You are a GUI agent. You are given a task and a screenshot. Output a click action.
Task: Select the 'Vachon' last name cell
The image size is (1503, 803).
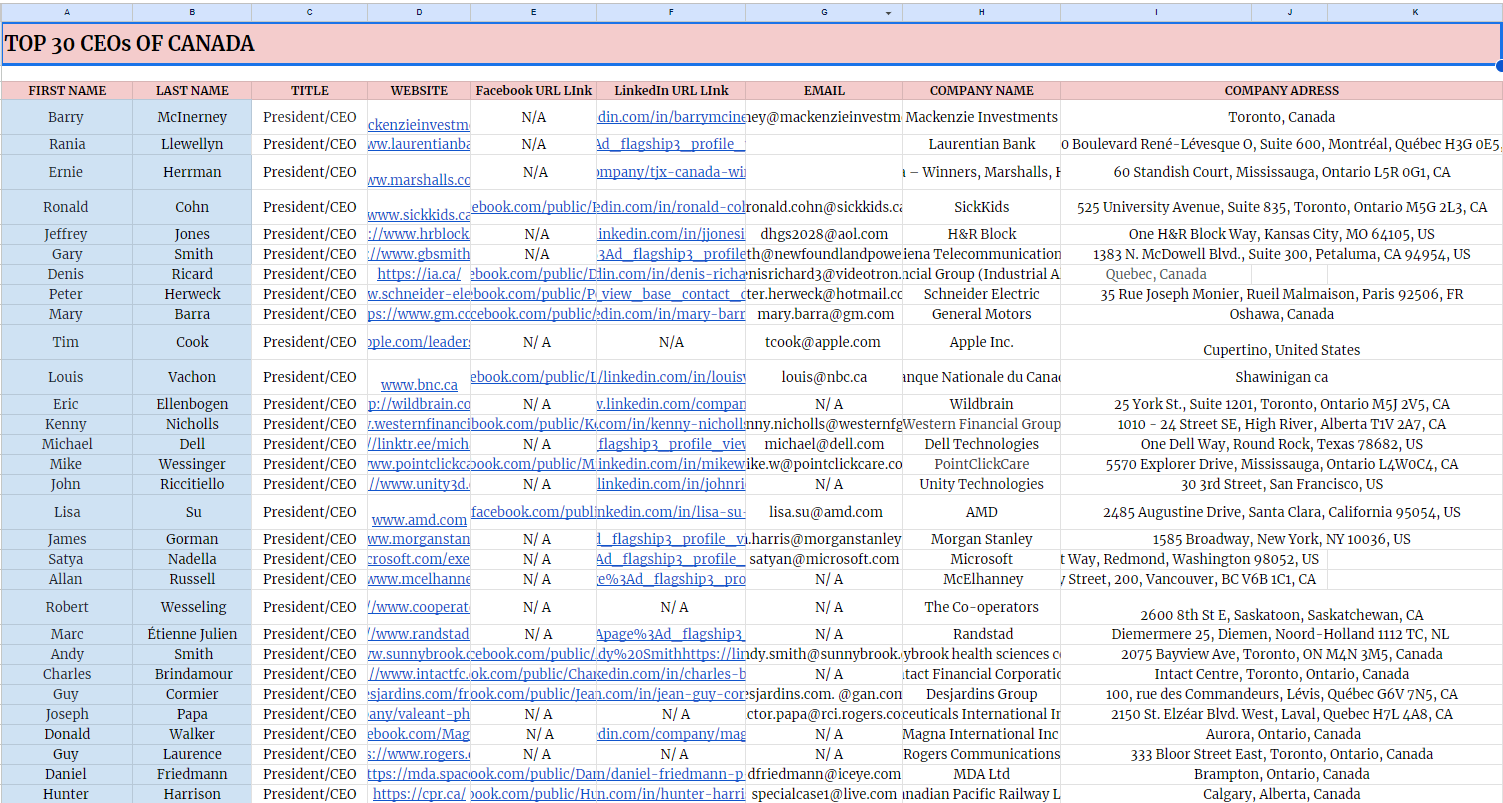[192, 377]
